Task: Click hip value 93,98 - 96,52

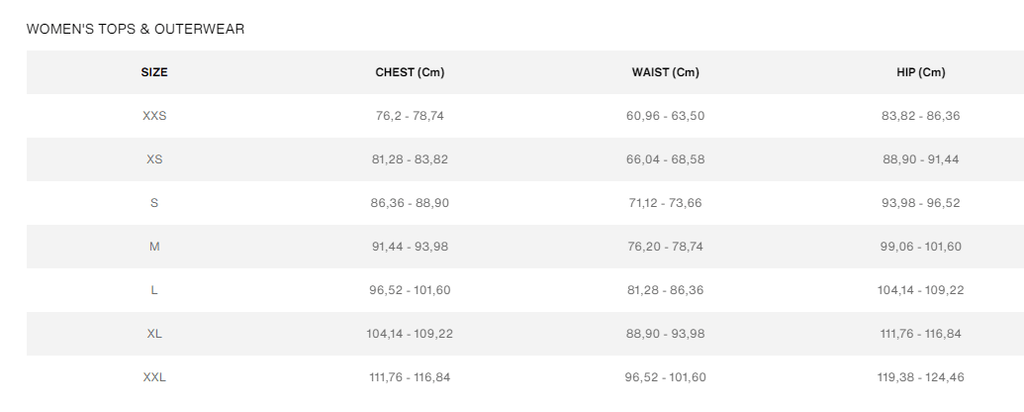Action: (x=921, y=203)
